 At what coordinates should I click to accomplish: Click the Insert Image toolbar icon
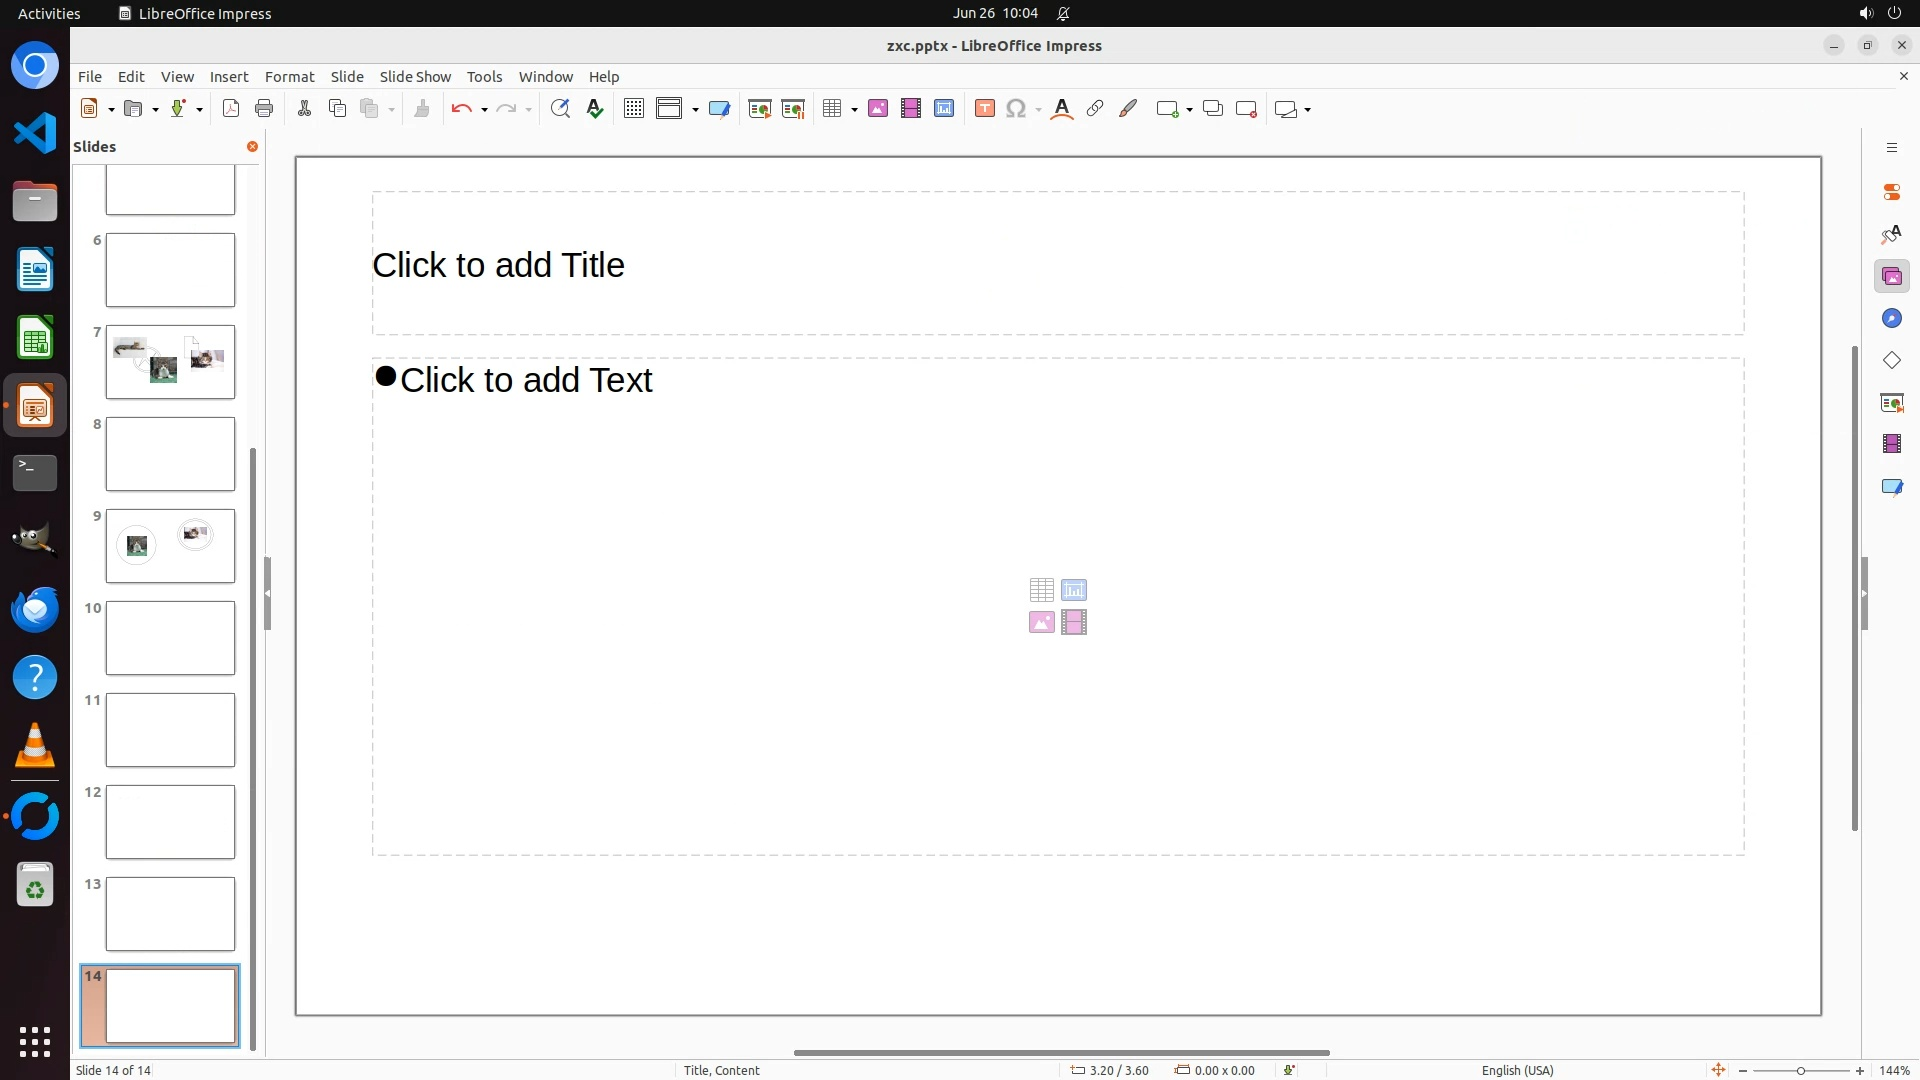point(878,109)
